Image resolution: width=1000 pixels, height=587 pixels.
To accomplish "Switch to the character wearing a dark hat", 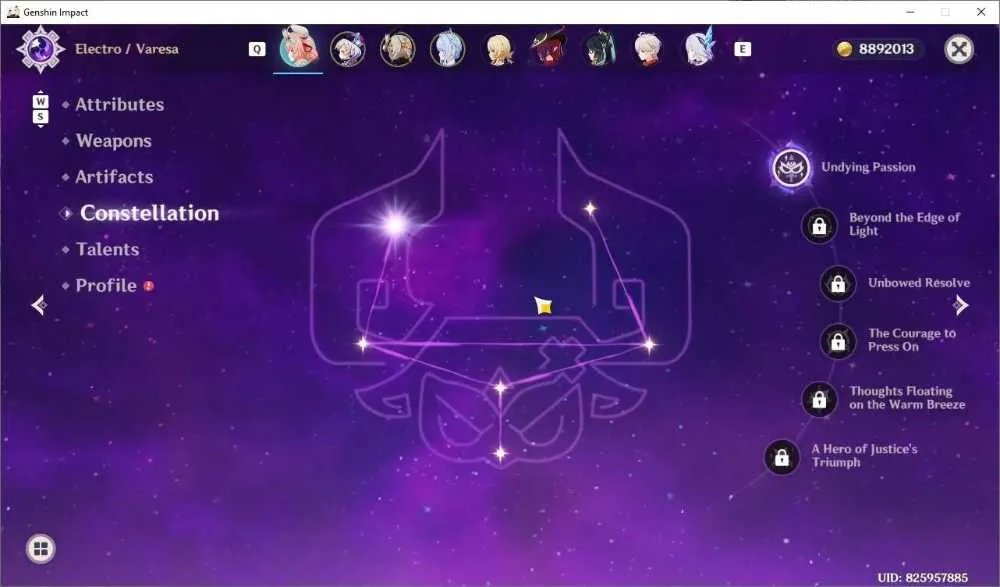I will [548, 48].
